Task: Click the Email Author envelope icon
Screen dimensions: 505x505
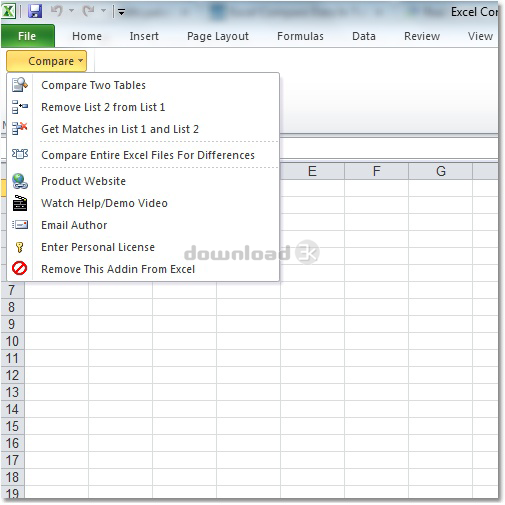Action: click(x=20, y=225)
